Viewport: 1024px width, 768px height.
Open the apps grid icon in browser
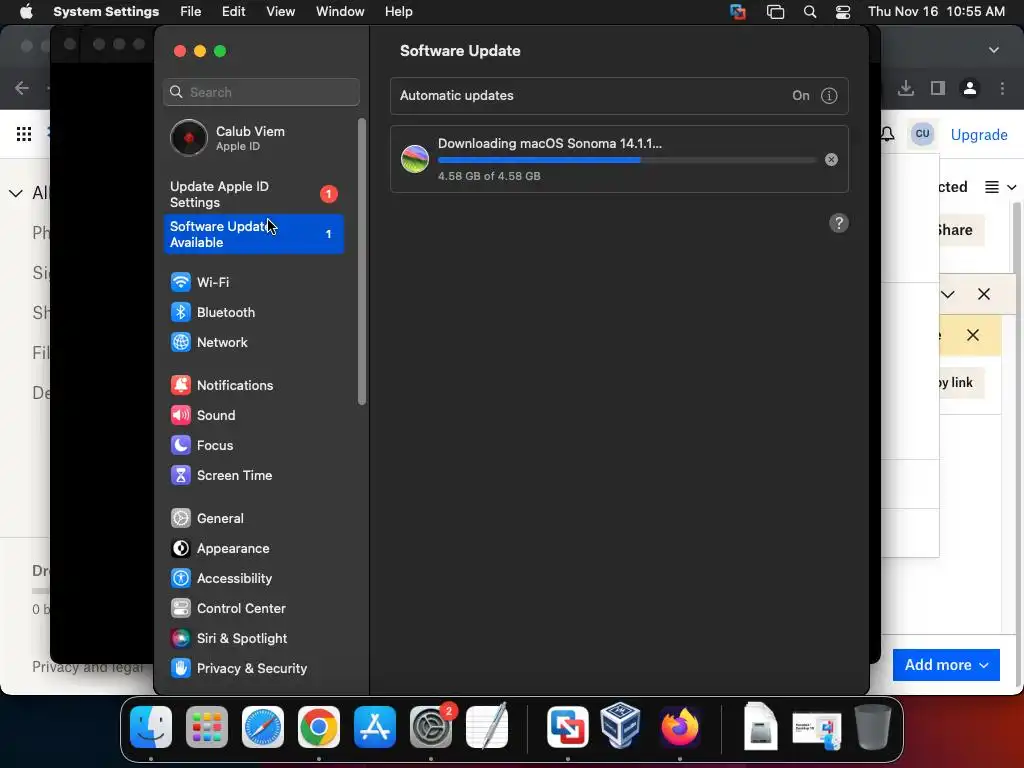click(x=24, y=134)
